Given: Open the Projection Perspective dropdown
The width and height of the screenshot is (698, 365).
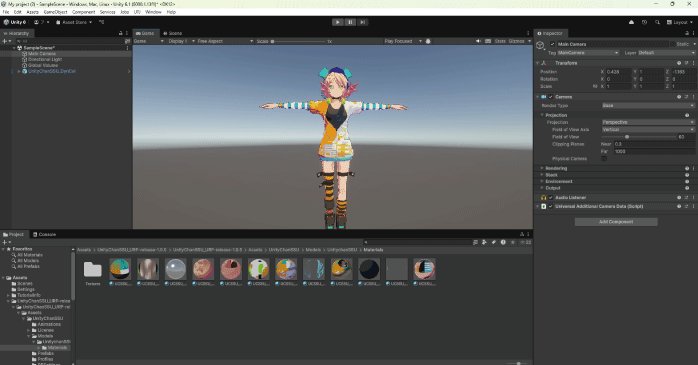Looking at the screenshot, I should pos(648,122).
